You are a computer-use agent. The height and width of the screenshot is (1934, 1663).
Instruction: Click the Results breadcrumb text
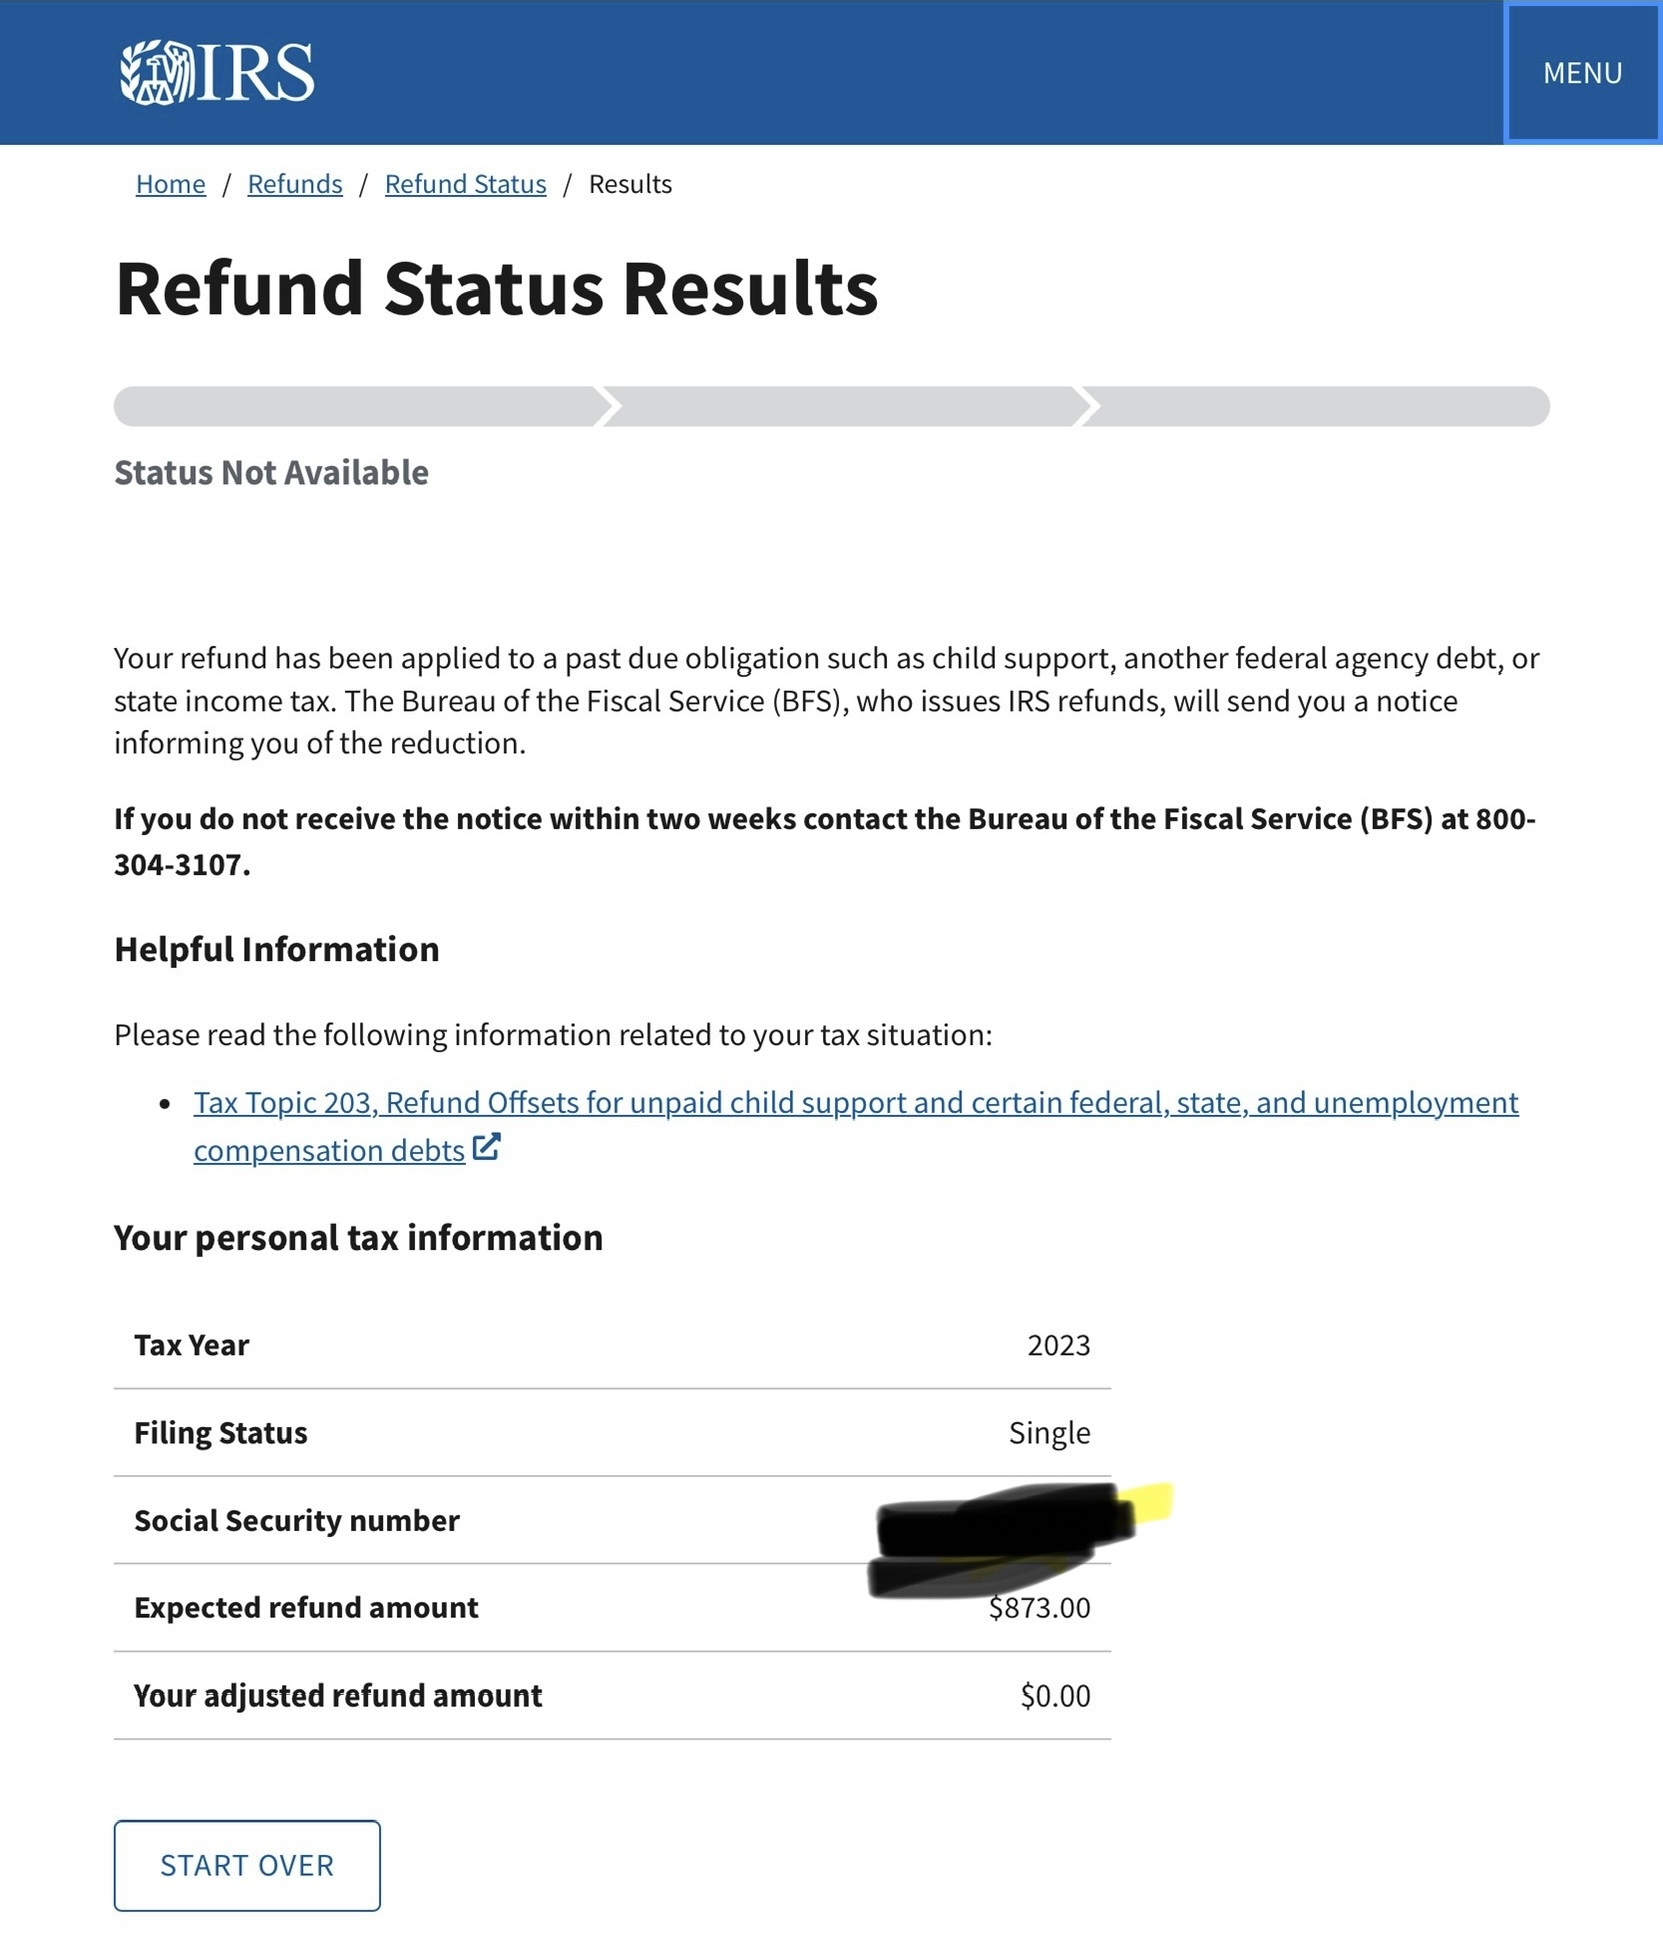(x=630, y=184)
